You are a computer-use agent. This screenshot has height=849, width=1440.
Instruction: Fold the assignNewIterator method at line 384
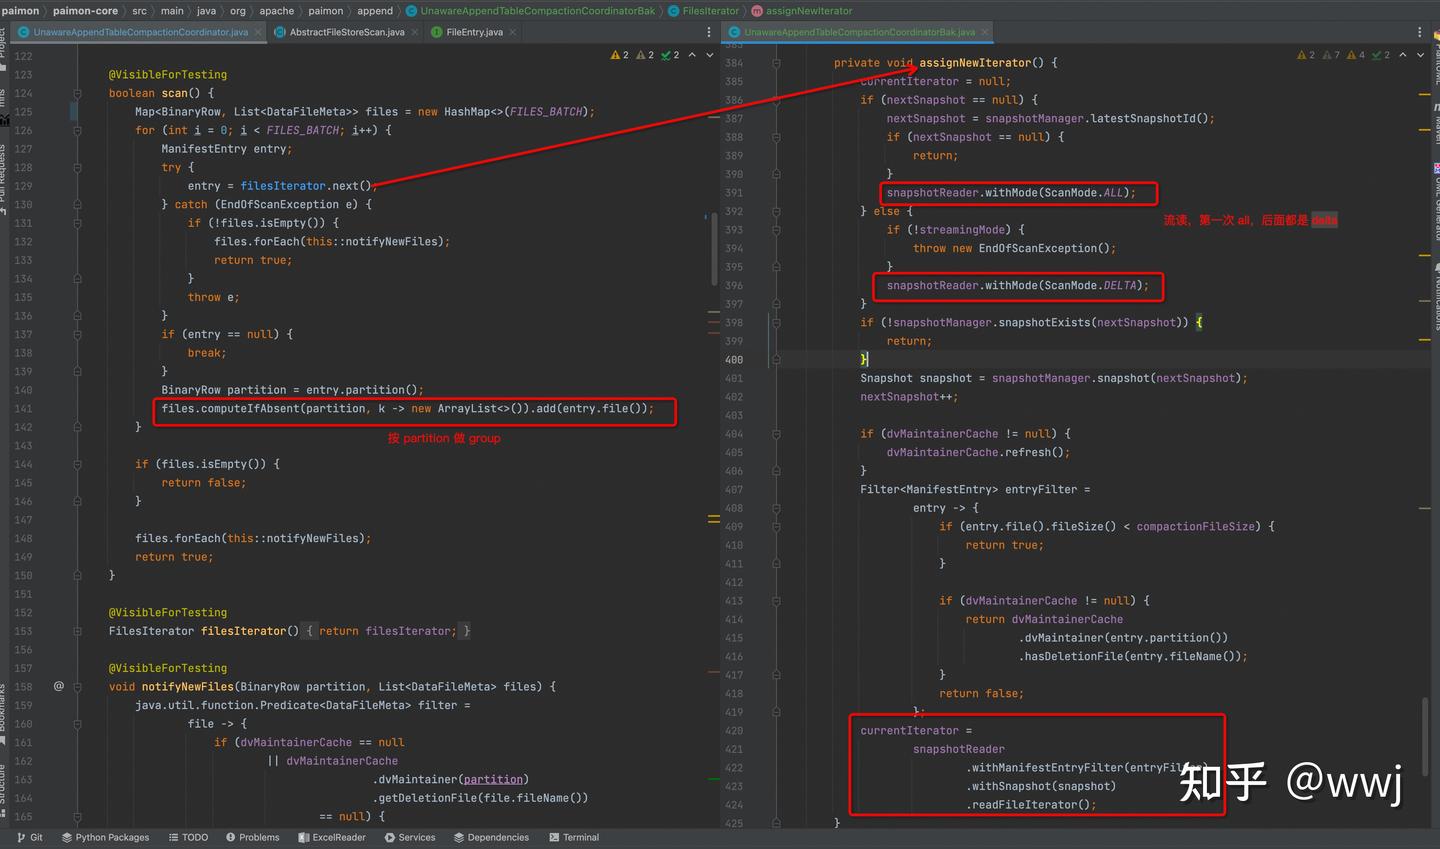[x=776, y=63]
